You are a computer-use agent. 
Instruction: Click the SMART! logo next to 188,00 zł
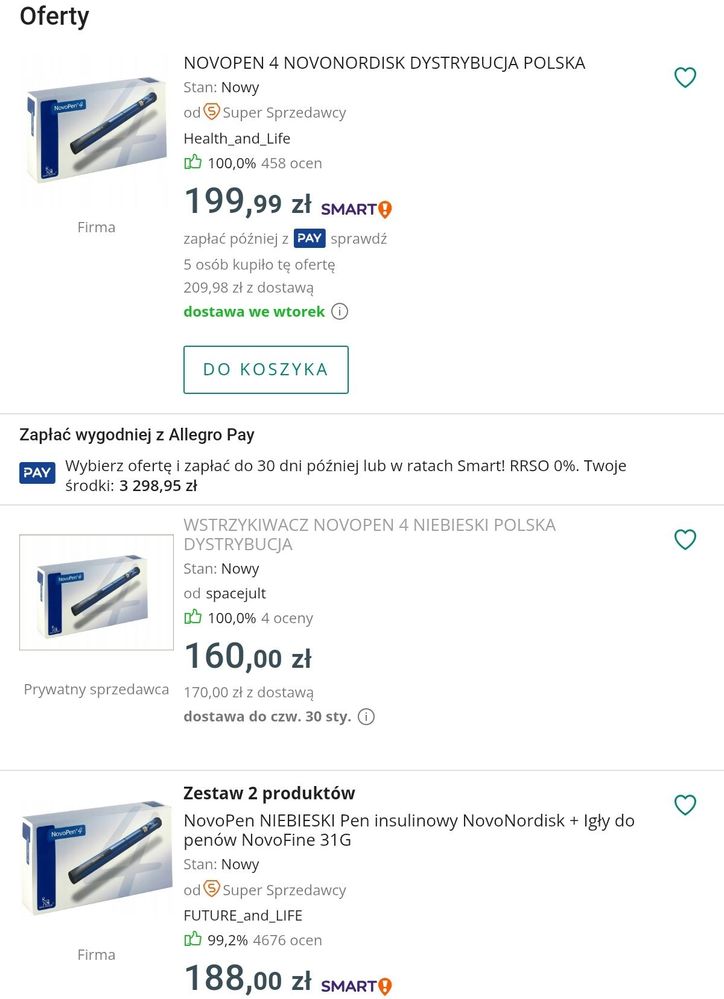click(356, 986)
